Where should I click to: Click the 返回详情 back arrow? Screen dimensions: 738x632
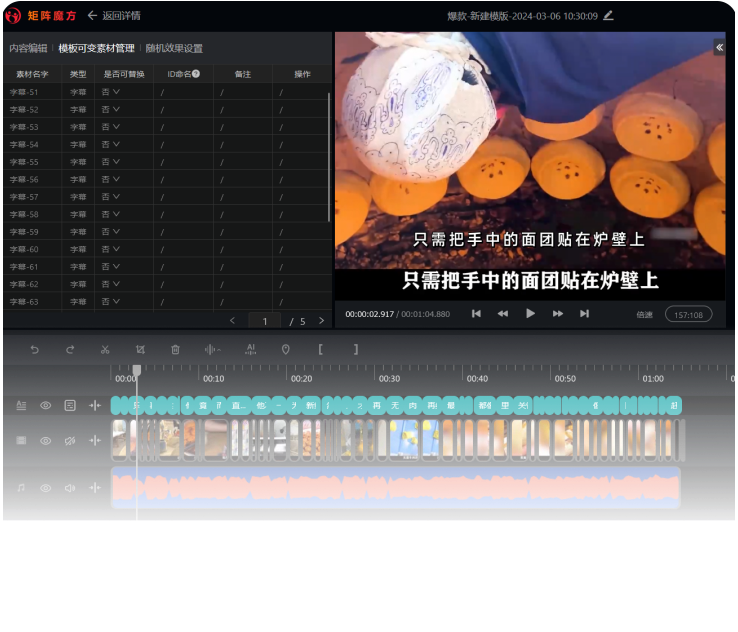(92, 16)
